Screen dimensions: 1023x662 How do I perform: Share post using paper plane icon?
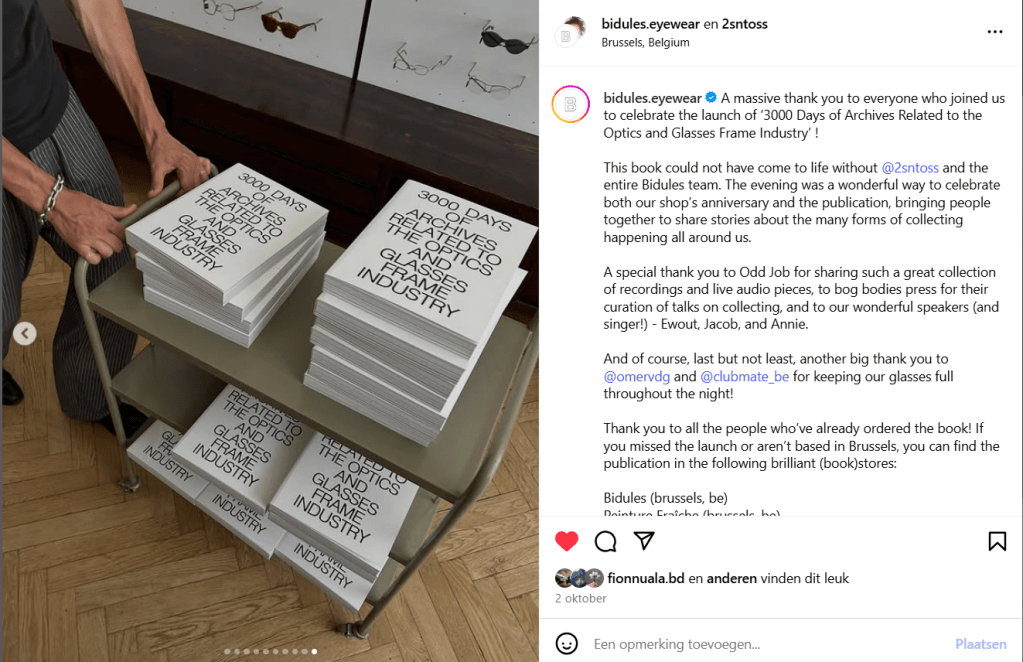pos(644,541)
